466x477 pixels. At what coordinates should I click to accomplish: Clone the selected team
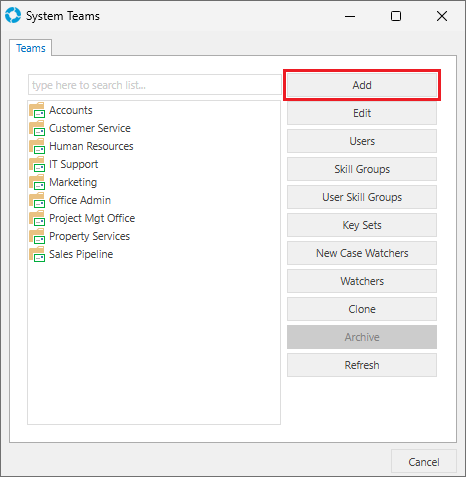pos(362,309)
